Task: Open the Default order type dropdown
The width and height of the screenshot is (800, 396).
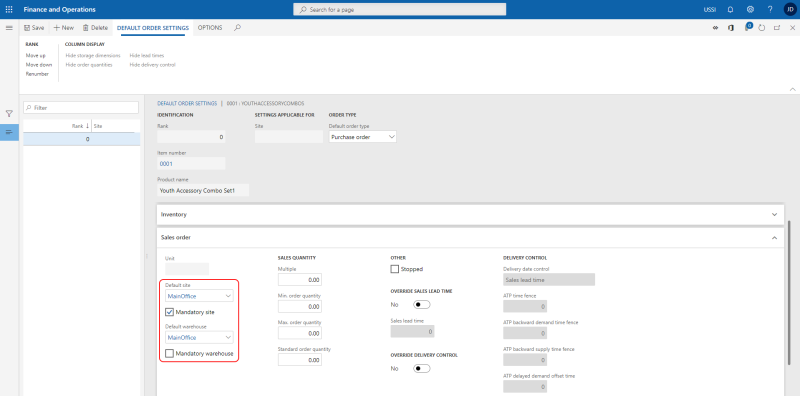Action: pos(363,137)
